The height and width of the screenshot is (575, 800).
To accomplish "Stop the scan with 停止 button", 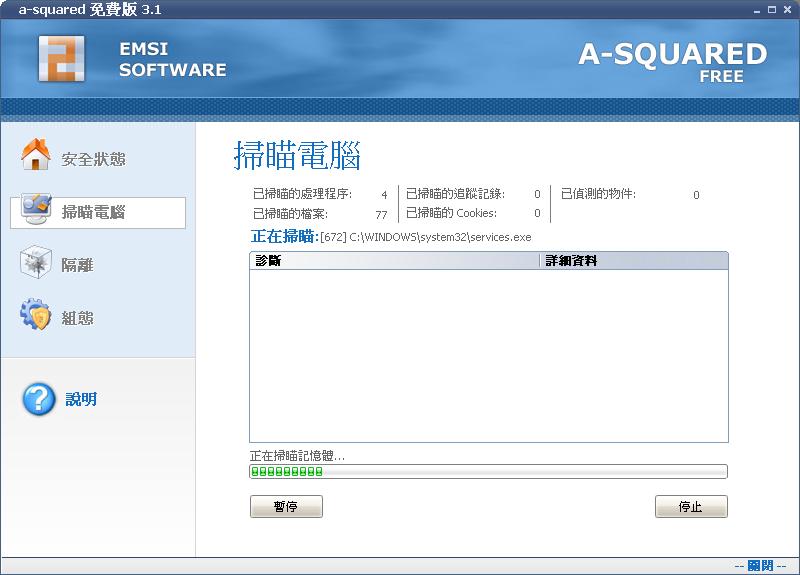I will point(691,506).
